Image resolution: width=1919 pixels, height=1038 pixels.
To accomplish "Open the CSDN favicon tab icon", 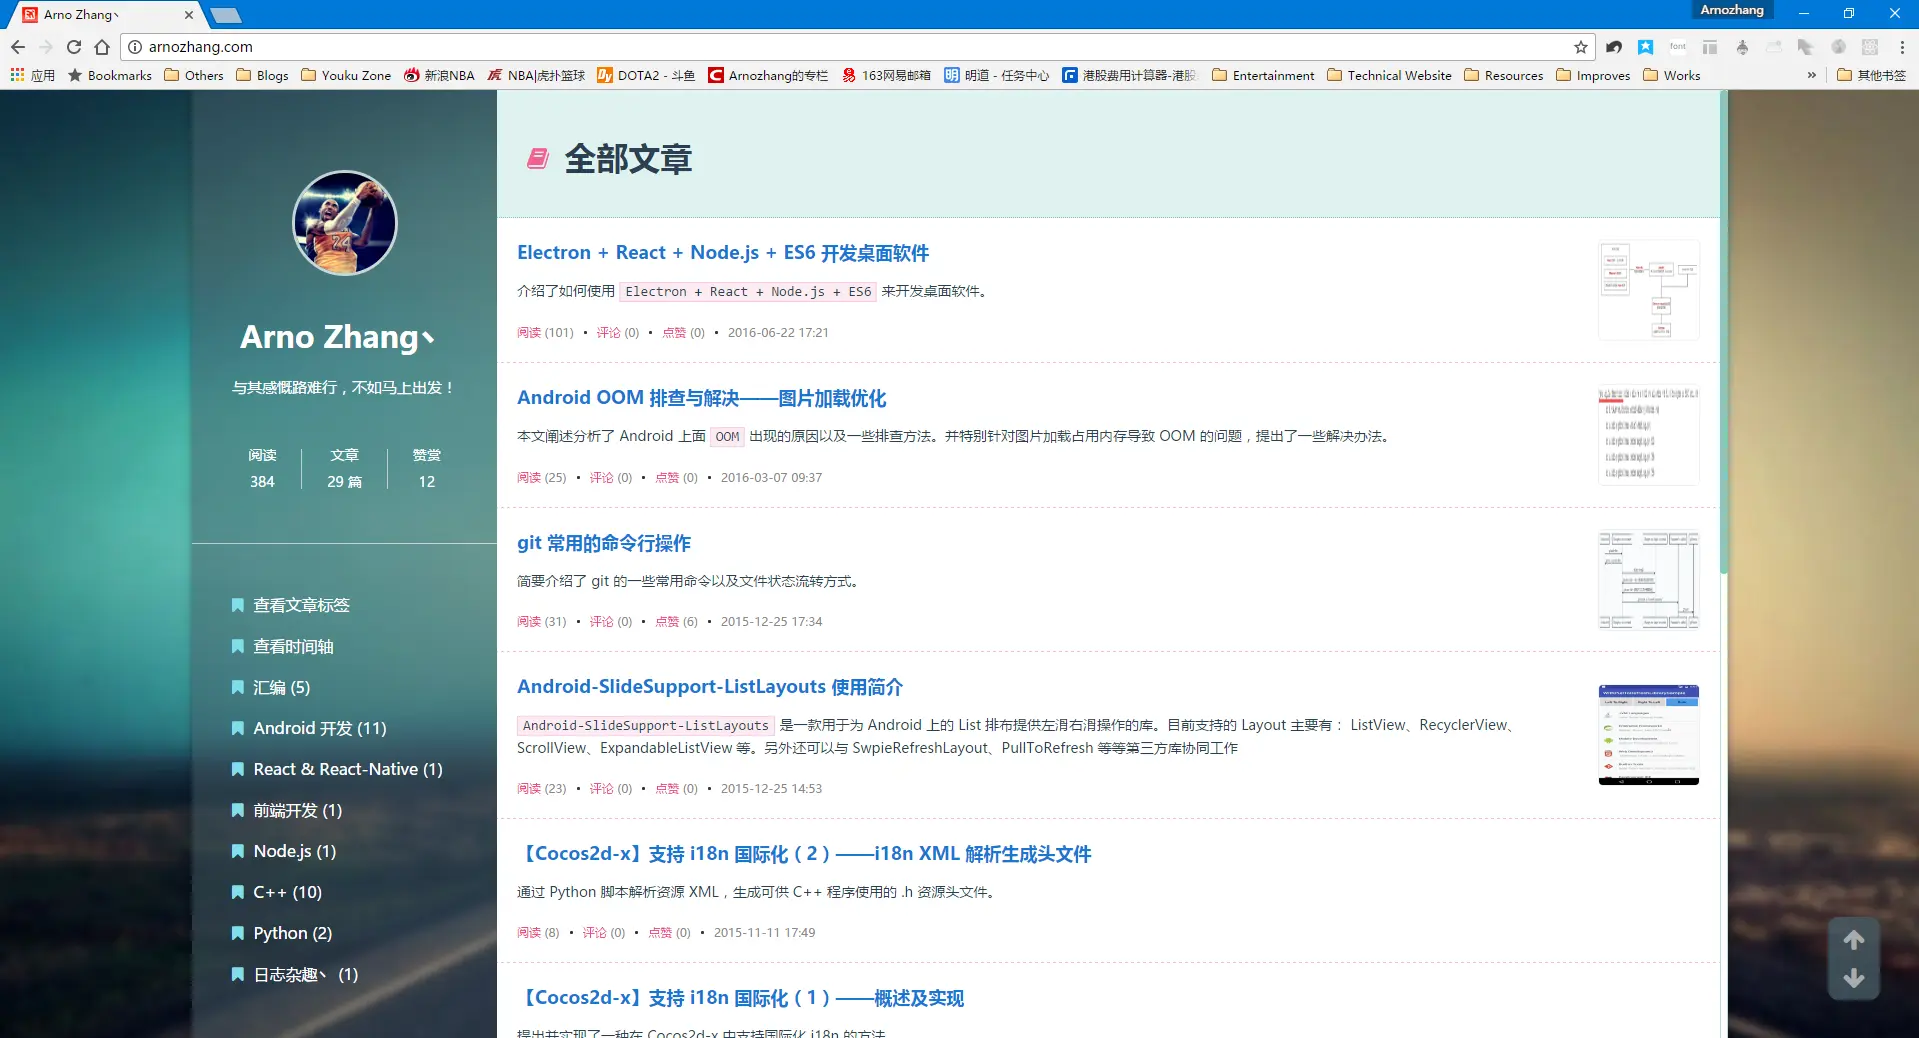I will click(x=29, y=14).
